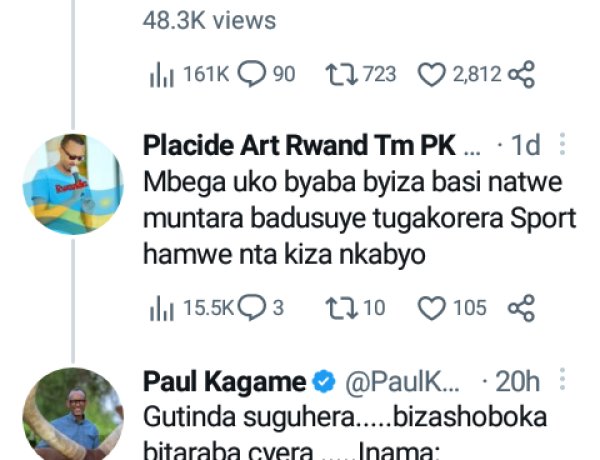Open Placide Art Rwand's profile picture
The width and height of the screenshot is (600, 460).
tap(73, 184)
